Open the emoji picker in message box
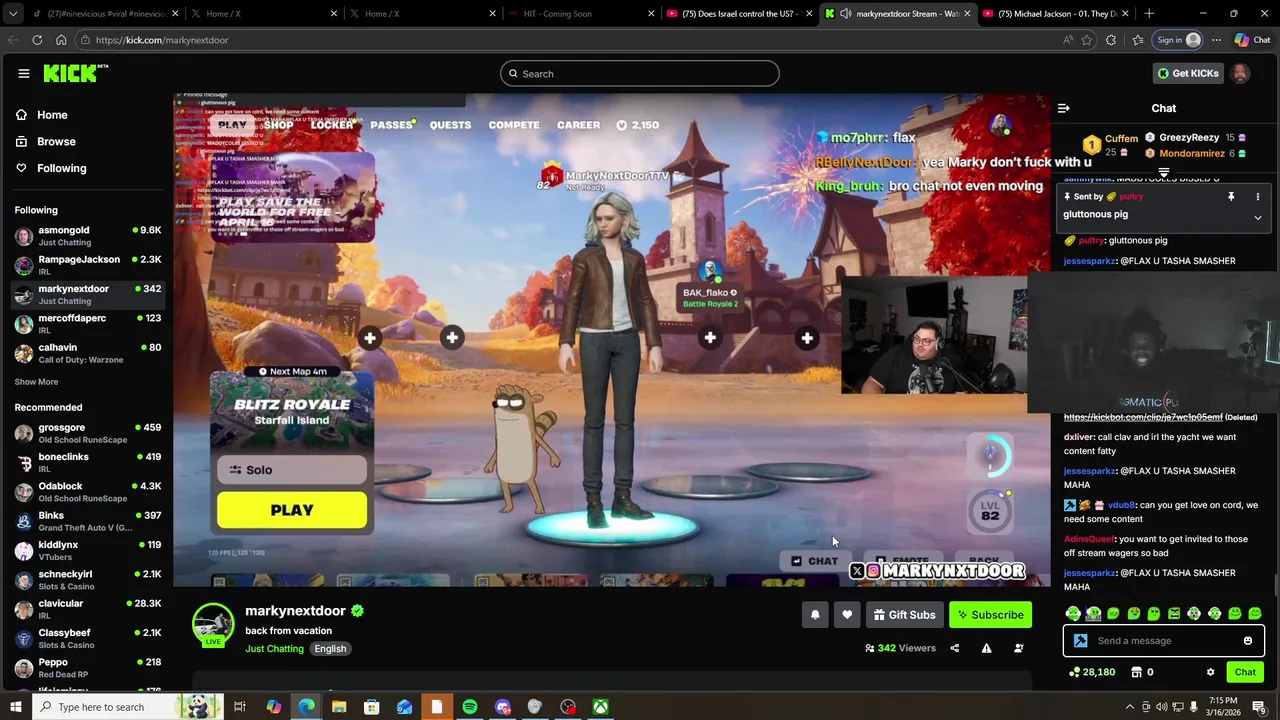 [1248, 641]
